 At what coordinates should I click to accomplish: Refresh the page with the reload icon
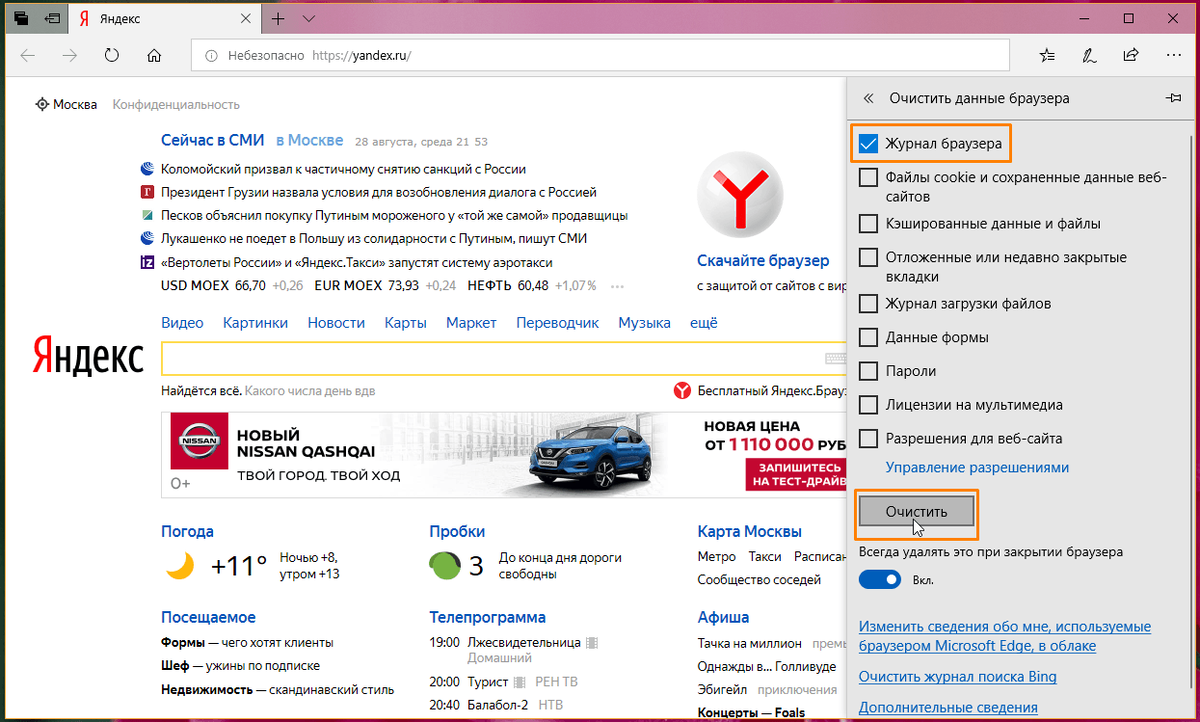point(112,55)
